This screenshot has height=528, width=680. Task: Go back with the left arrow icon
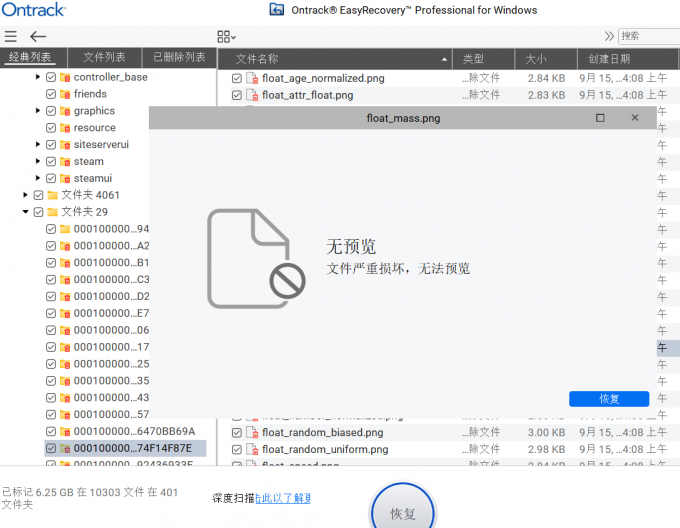click(x=38, y=36)
